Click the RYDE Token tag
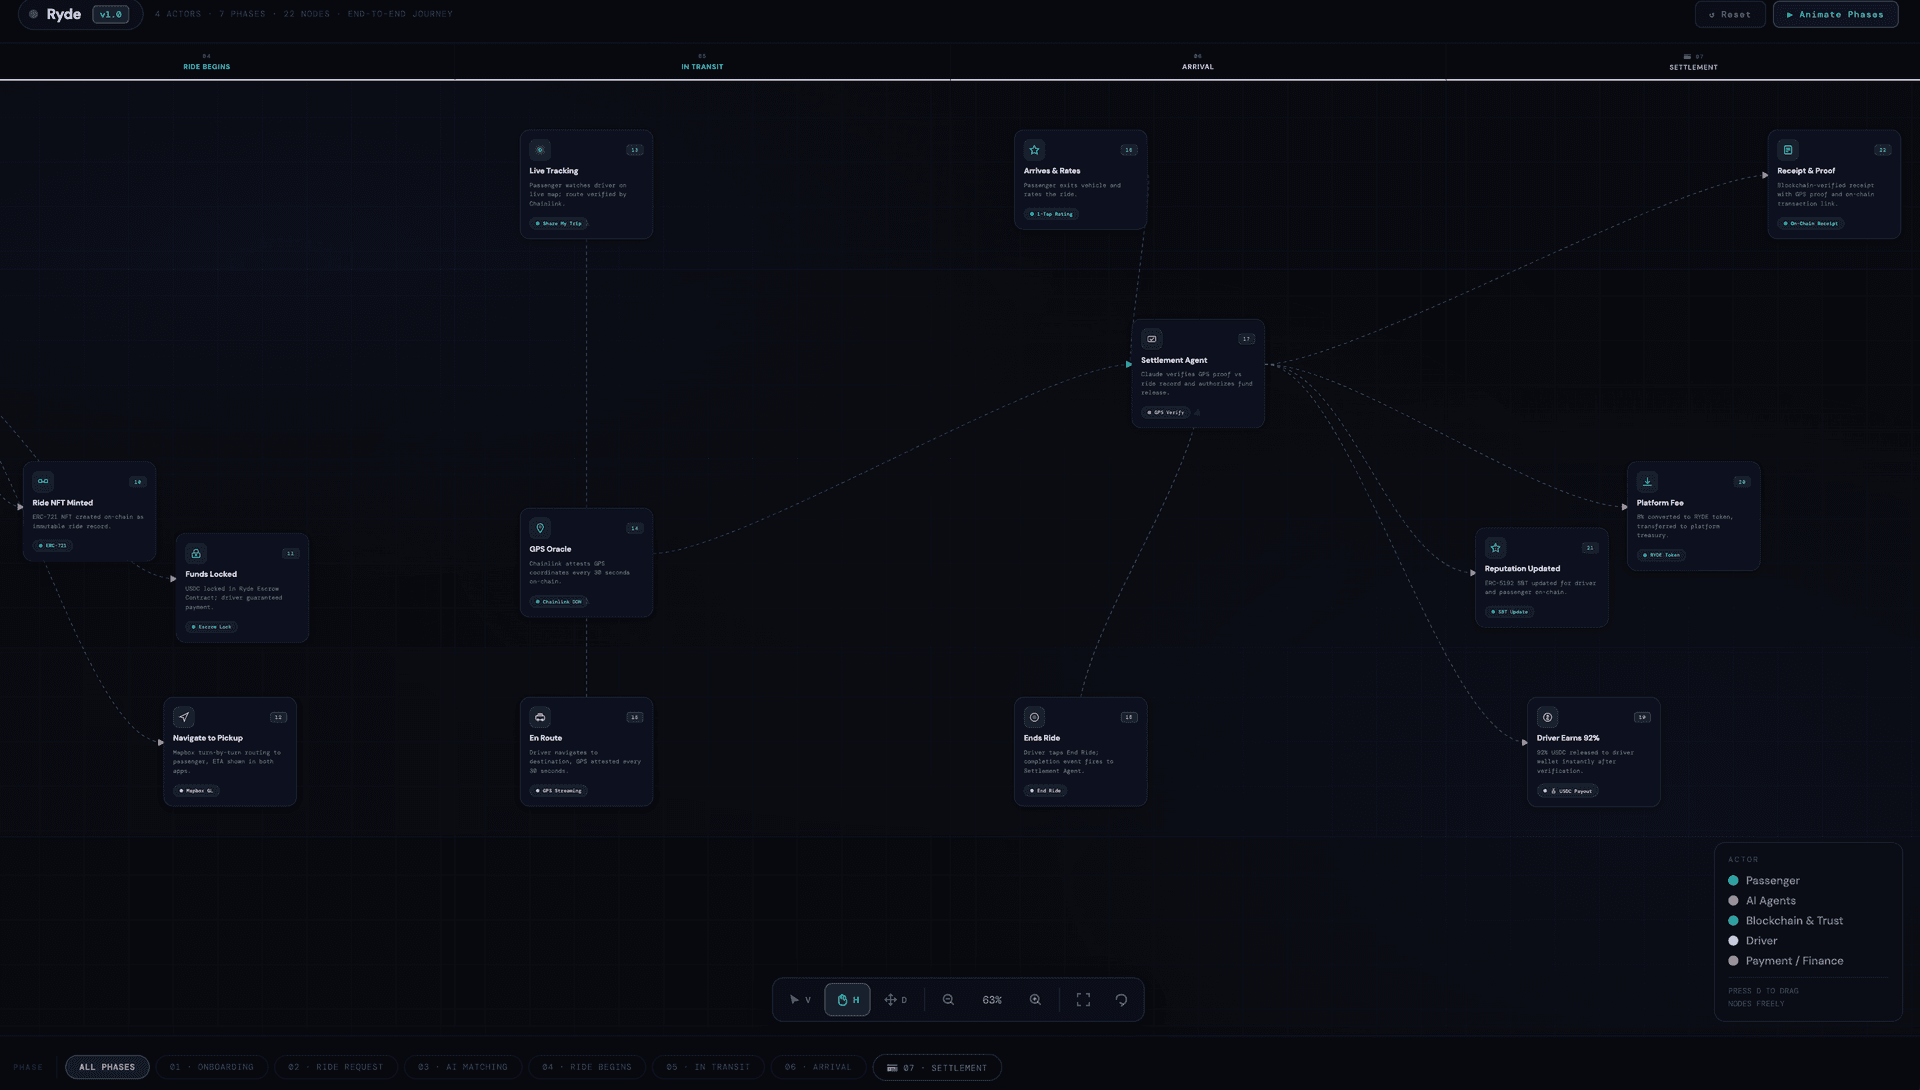 (x=1661, y=555)
